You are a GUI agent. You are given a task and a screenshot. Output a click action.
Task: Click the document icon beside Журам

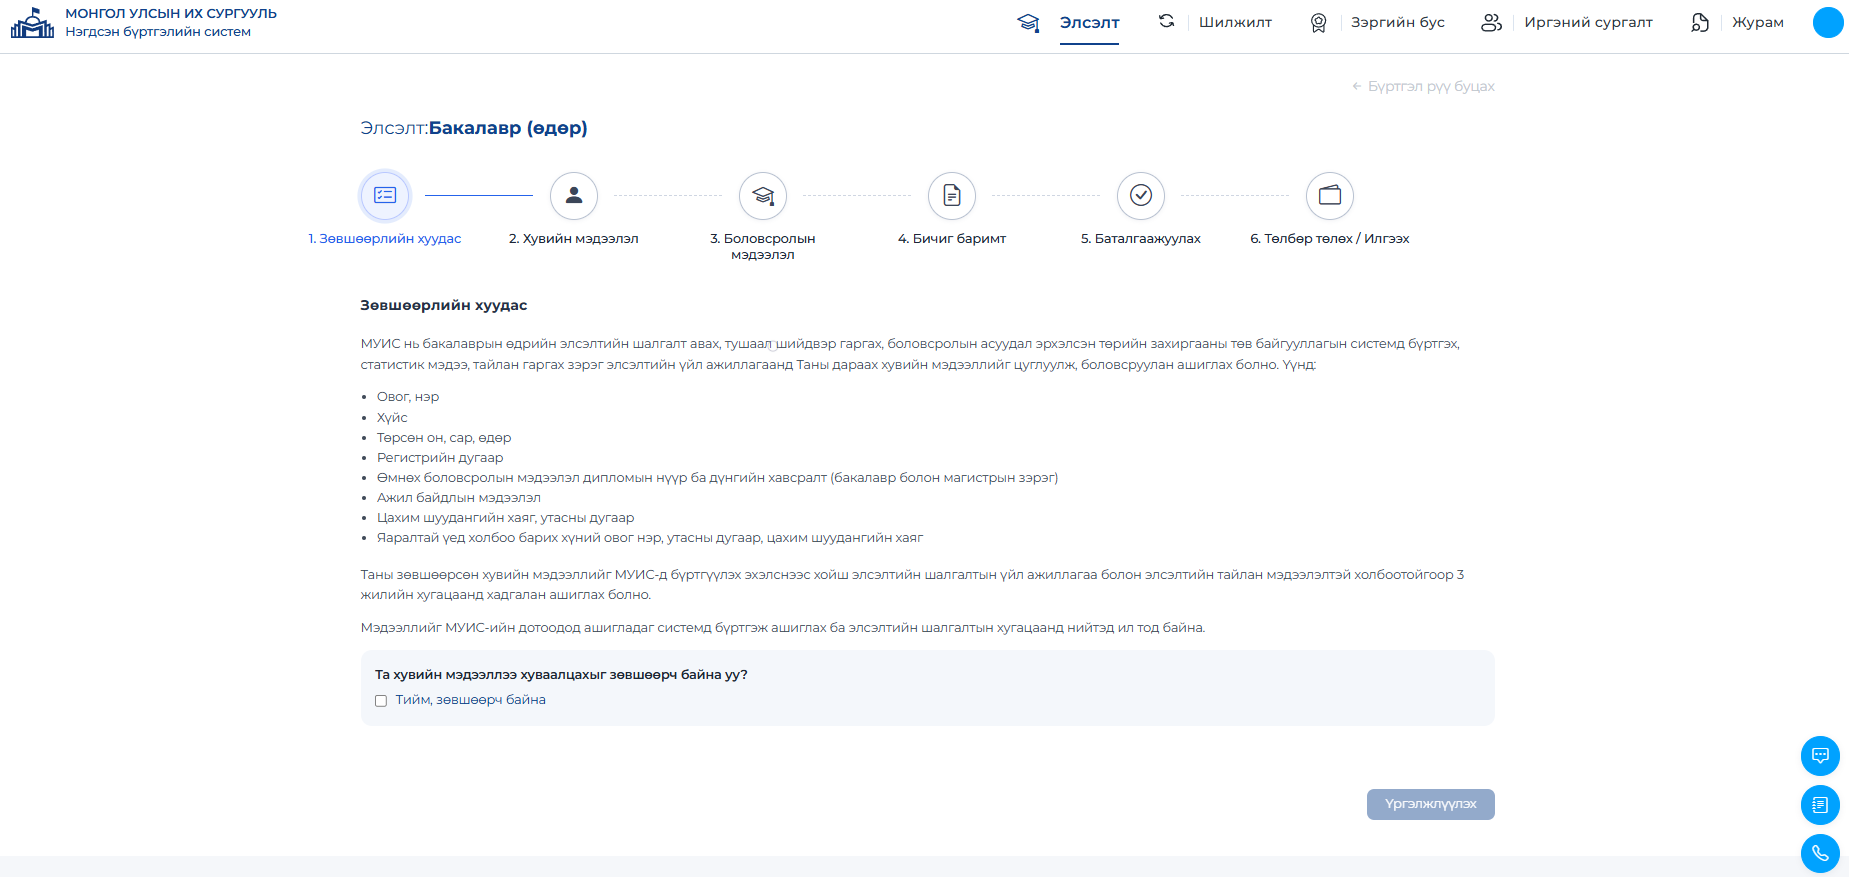(1700, 22)
